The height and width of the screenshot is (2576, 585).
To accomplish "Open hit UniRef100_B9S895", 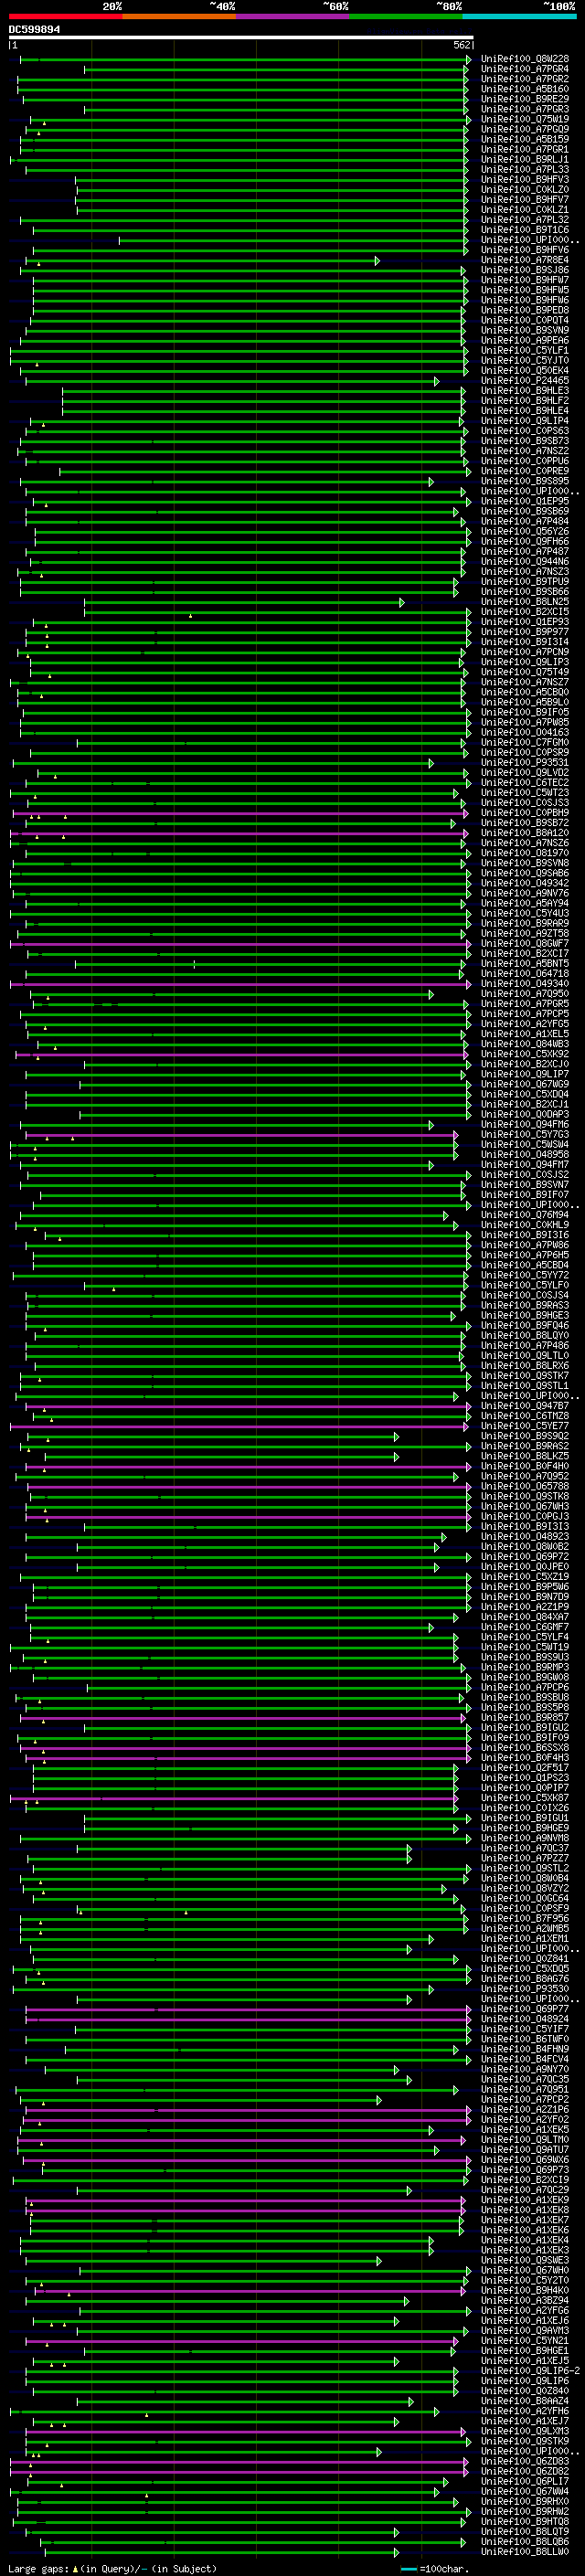I will [x=525, y=481].
